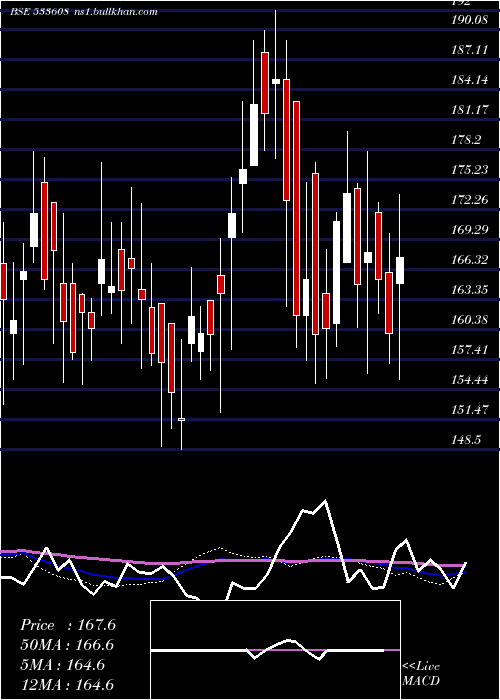Click the 160.38 price axis label
The height and width of the screenshot is (700, 500).
[x=470, y=320]
